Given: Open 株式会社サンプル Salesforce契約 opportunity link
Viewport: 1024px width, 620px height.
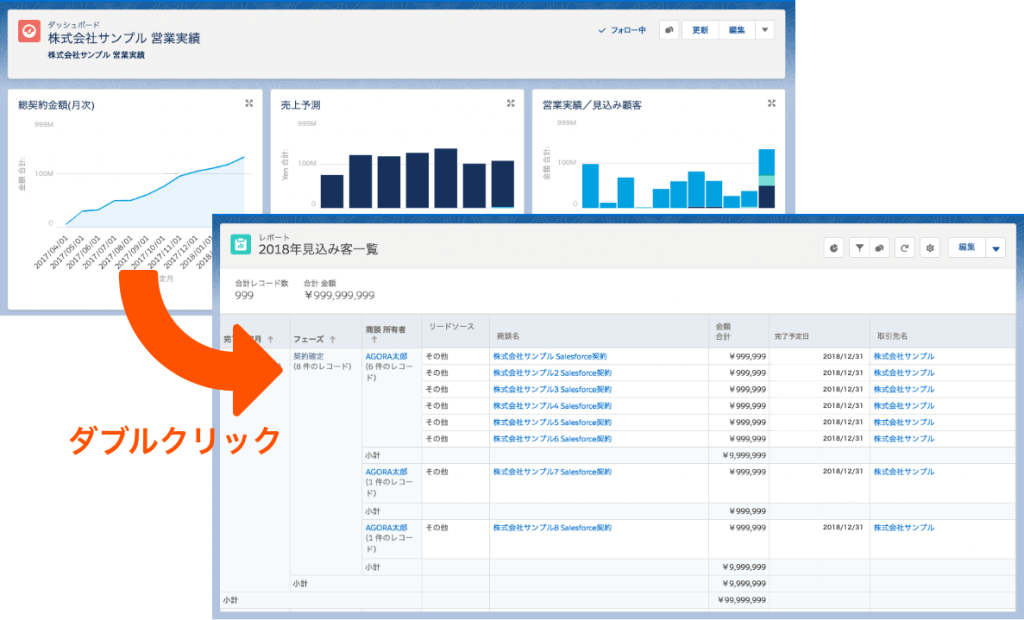Looking at the screenshot, I should pos(550,357).
